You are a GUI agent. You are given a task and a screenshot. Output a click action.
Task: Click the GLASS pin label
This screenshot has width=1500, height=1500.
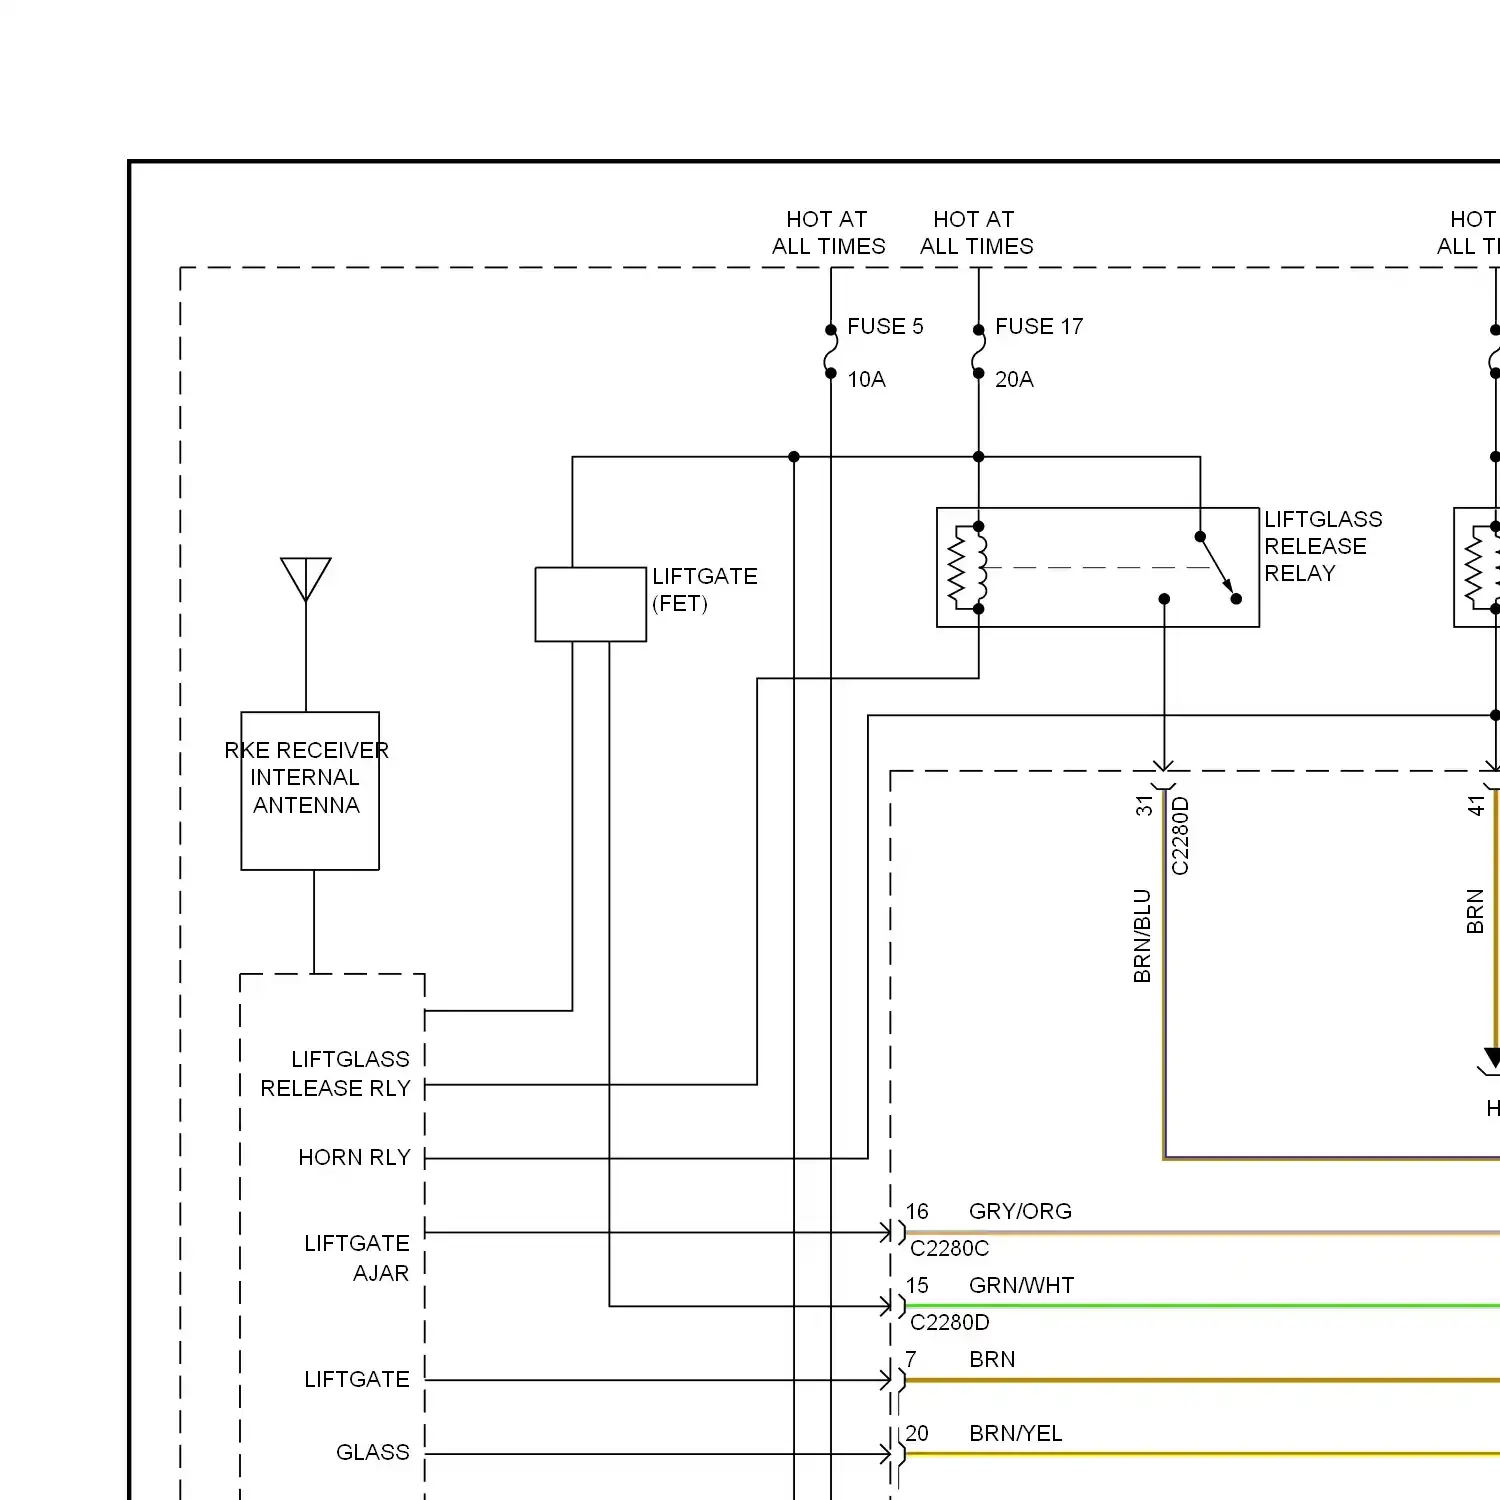pos(373,1452)
